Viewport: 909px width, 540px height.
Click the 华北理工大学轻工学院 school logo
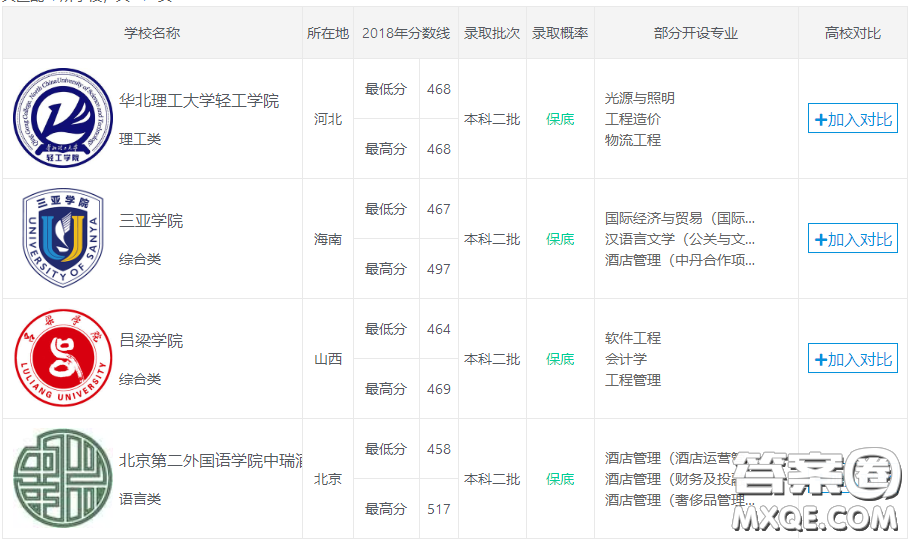pos(63,118)
